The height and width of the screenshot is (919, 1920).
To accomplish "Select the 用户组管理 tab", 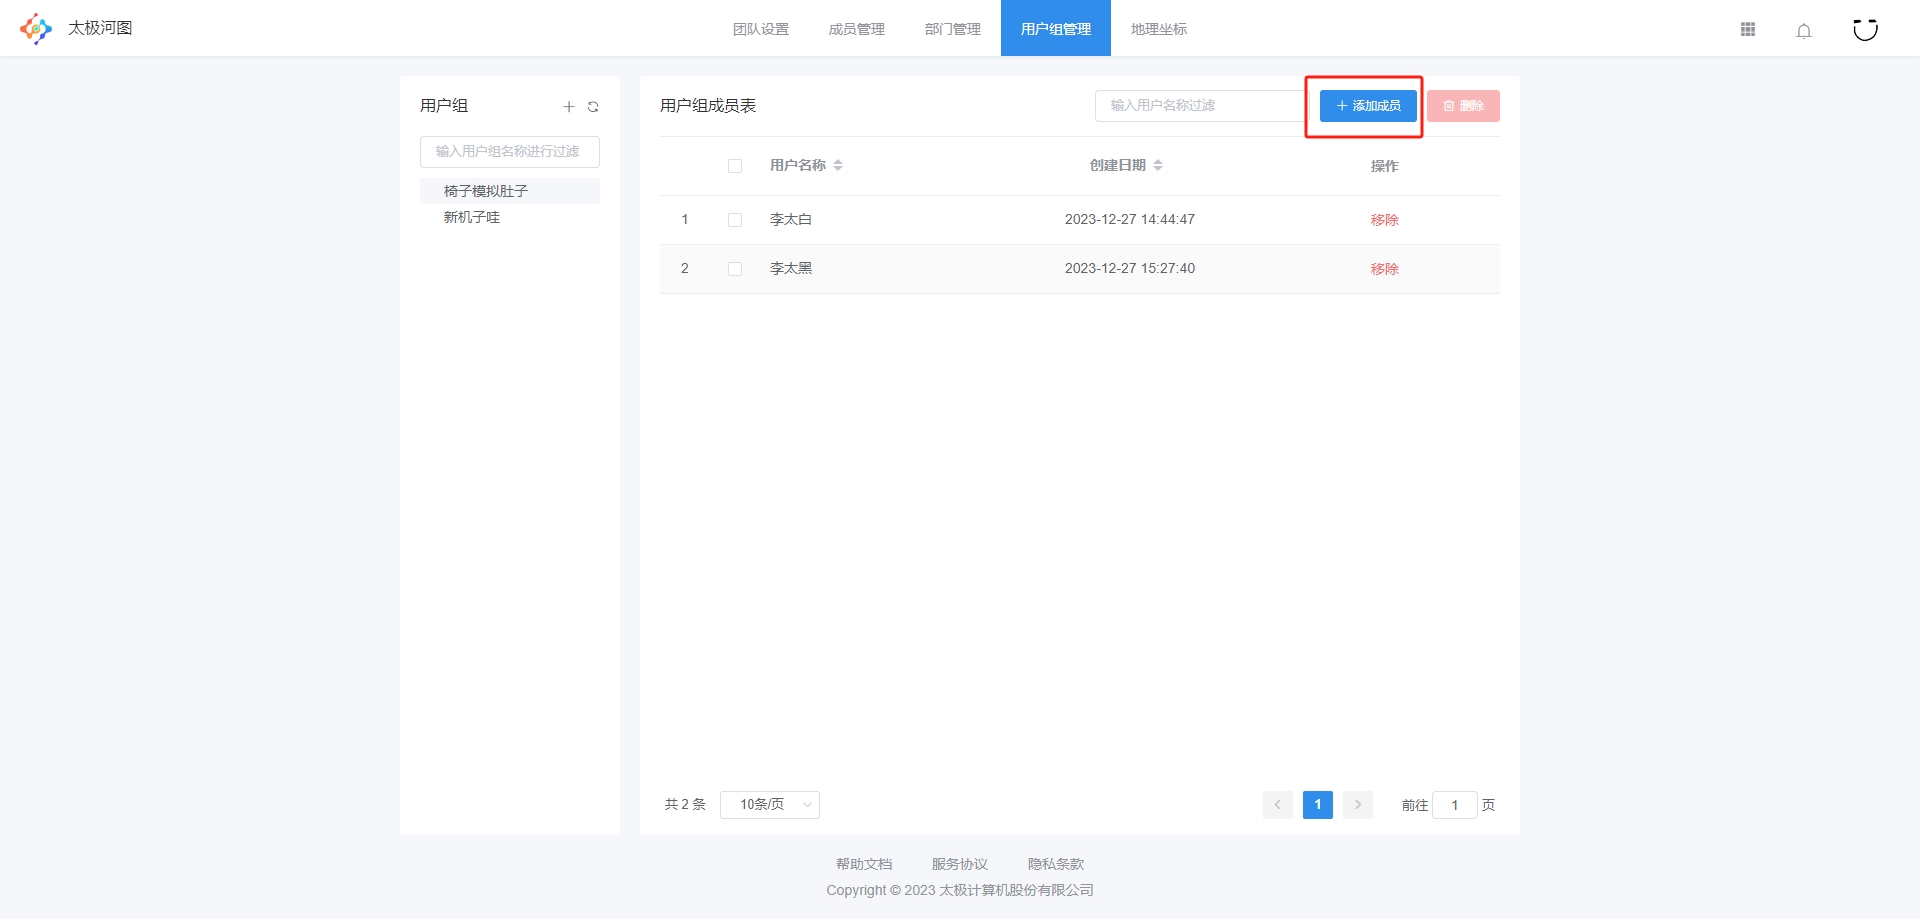I will point(1056,29).
